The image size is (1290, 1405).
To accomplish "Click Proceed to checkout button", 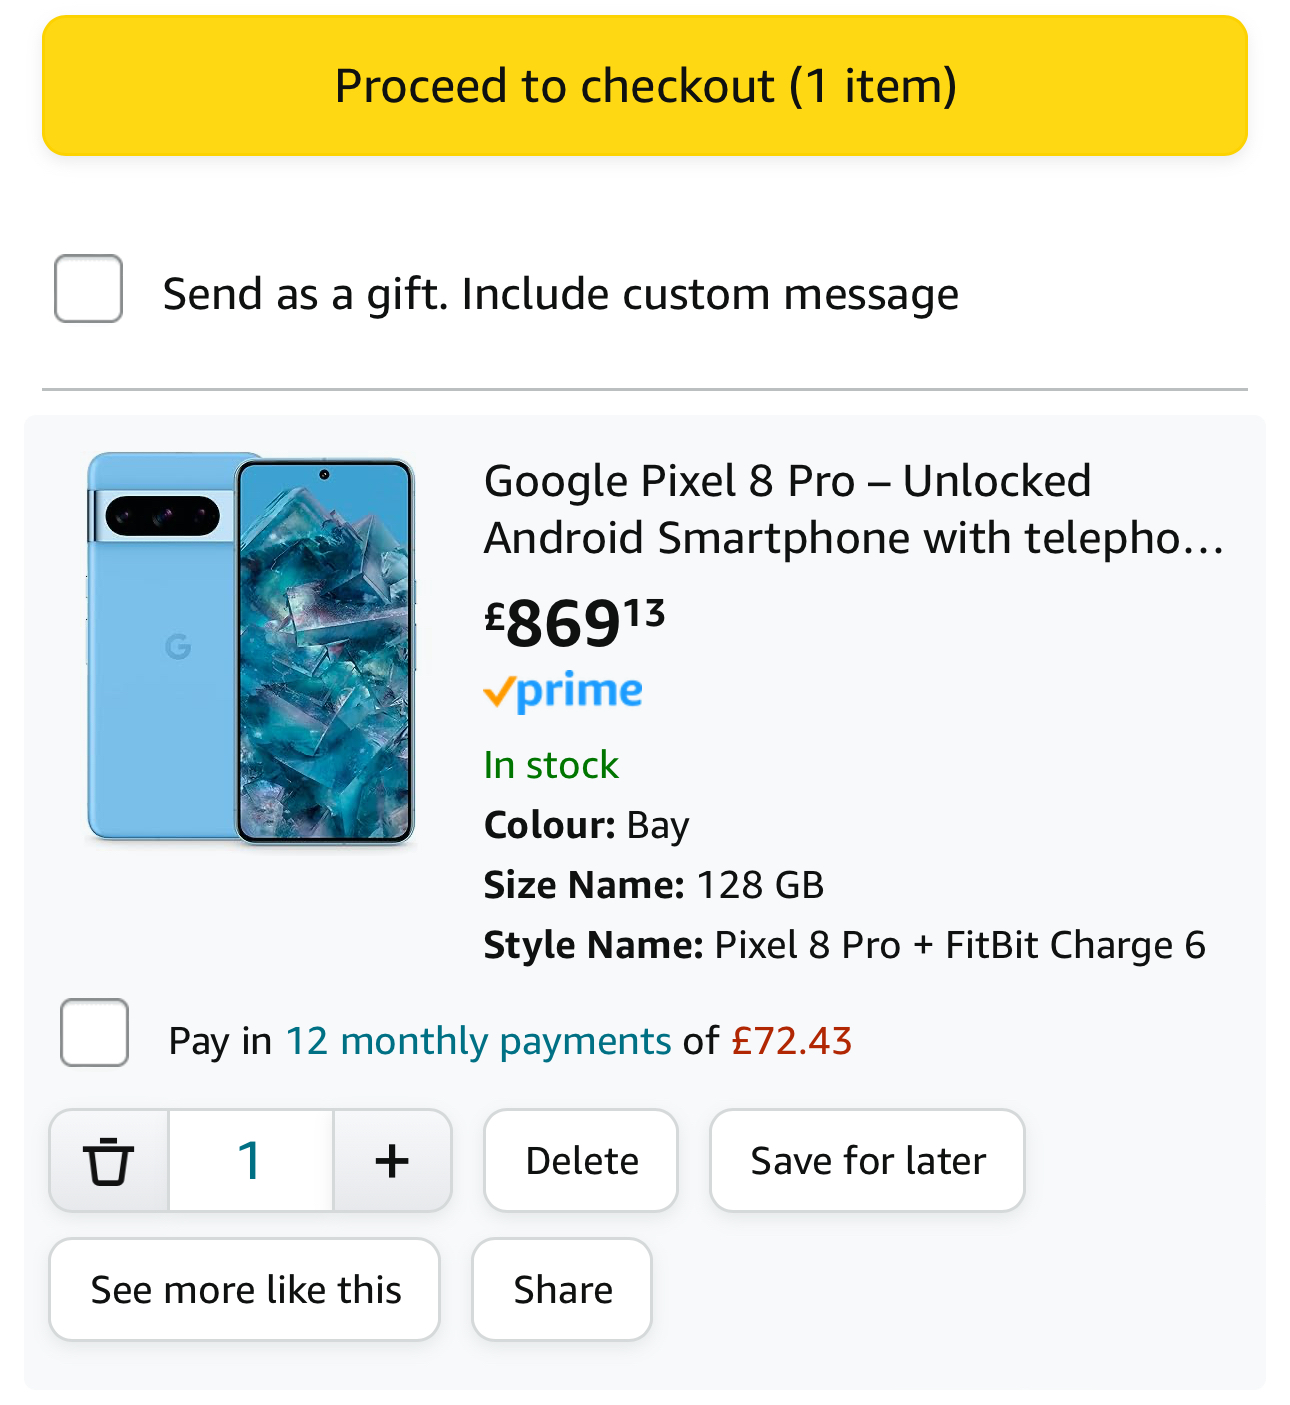I will (645, 86).
